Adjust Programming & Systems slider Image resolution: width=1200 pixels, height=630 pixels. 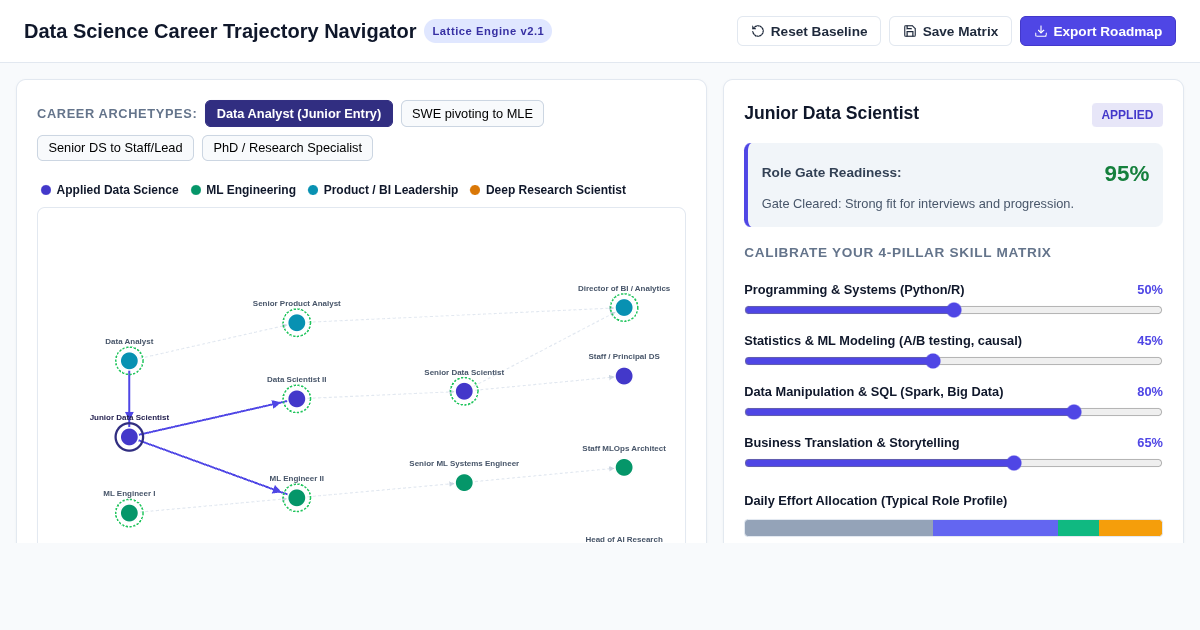[953, 310]
